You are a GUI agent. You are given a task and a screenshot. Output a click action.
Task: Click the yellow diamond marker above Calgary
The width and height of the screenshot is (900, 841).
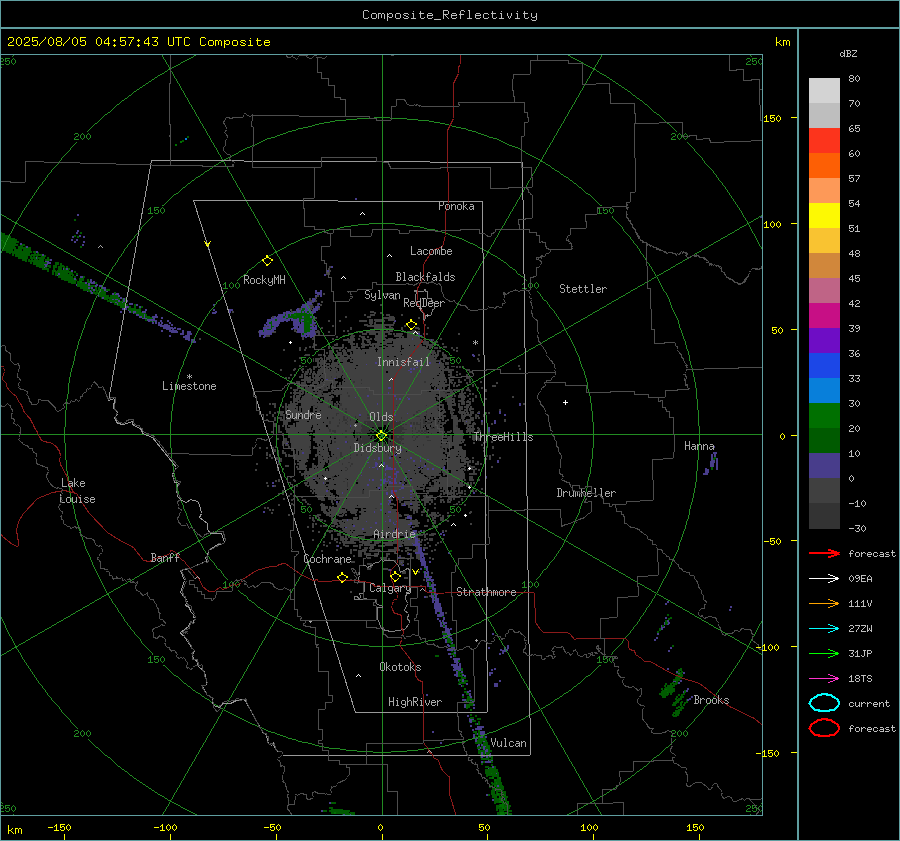[395, 576]
